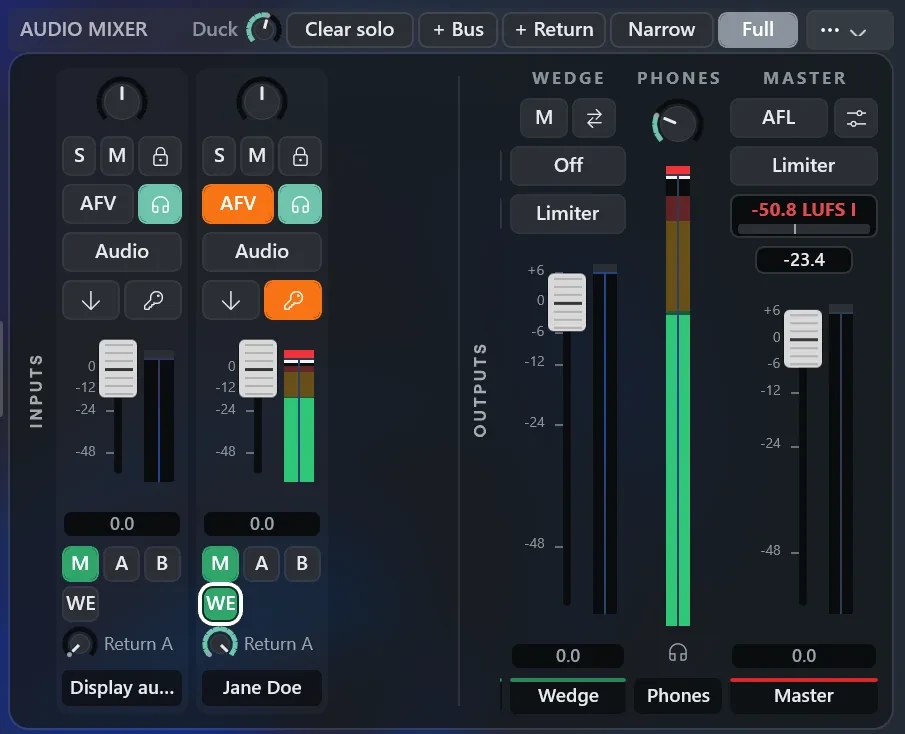The image size is (905, 734).
Task: Toggle bus A routing on Display audio
Action: click(121, 563)
